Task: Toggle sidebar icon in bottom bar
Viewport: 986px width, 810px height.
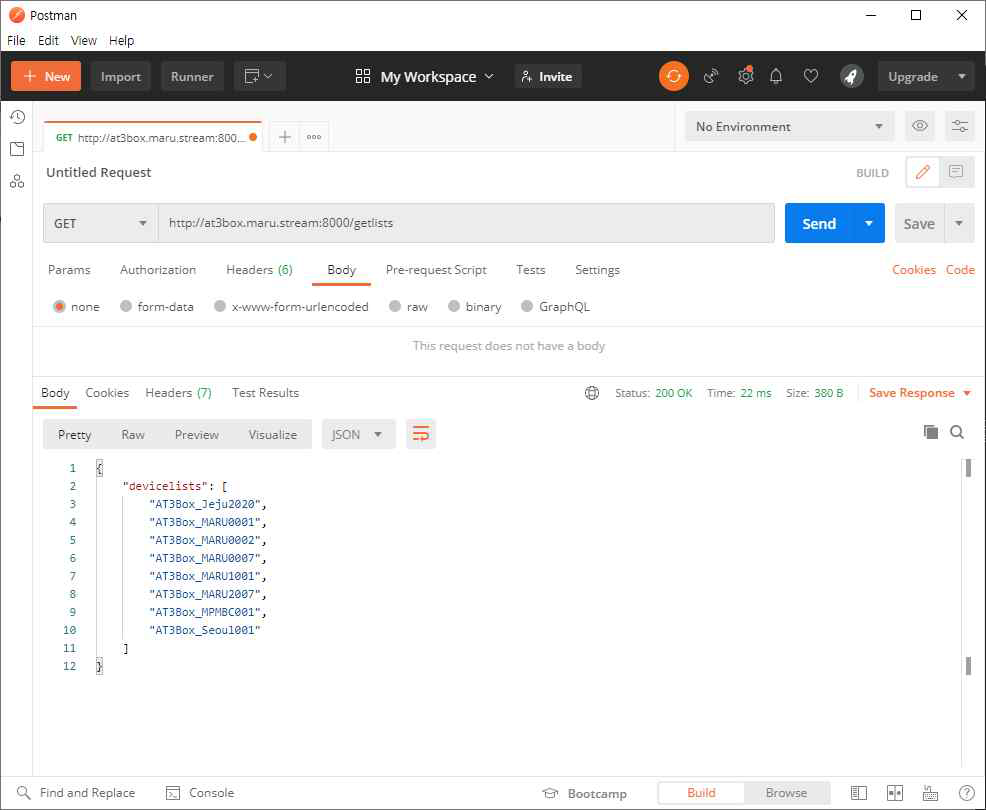Action: [859, 793]
